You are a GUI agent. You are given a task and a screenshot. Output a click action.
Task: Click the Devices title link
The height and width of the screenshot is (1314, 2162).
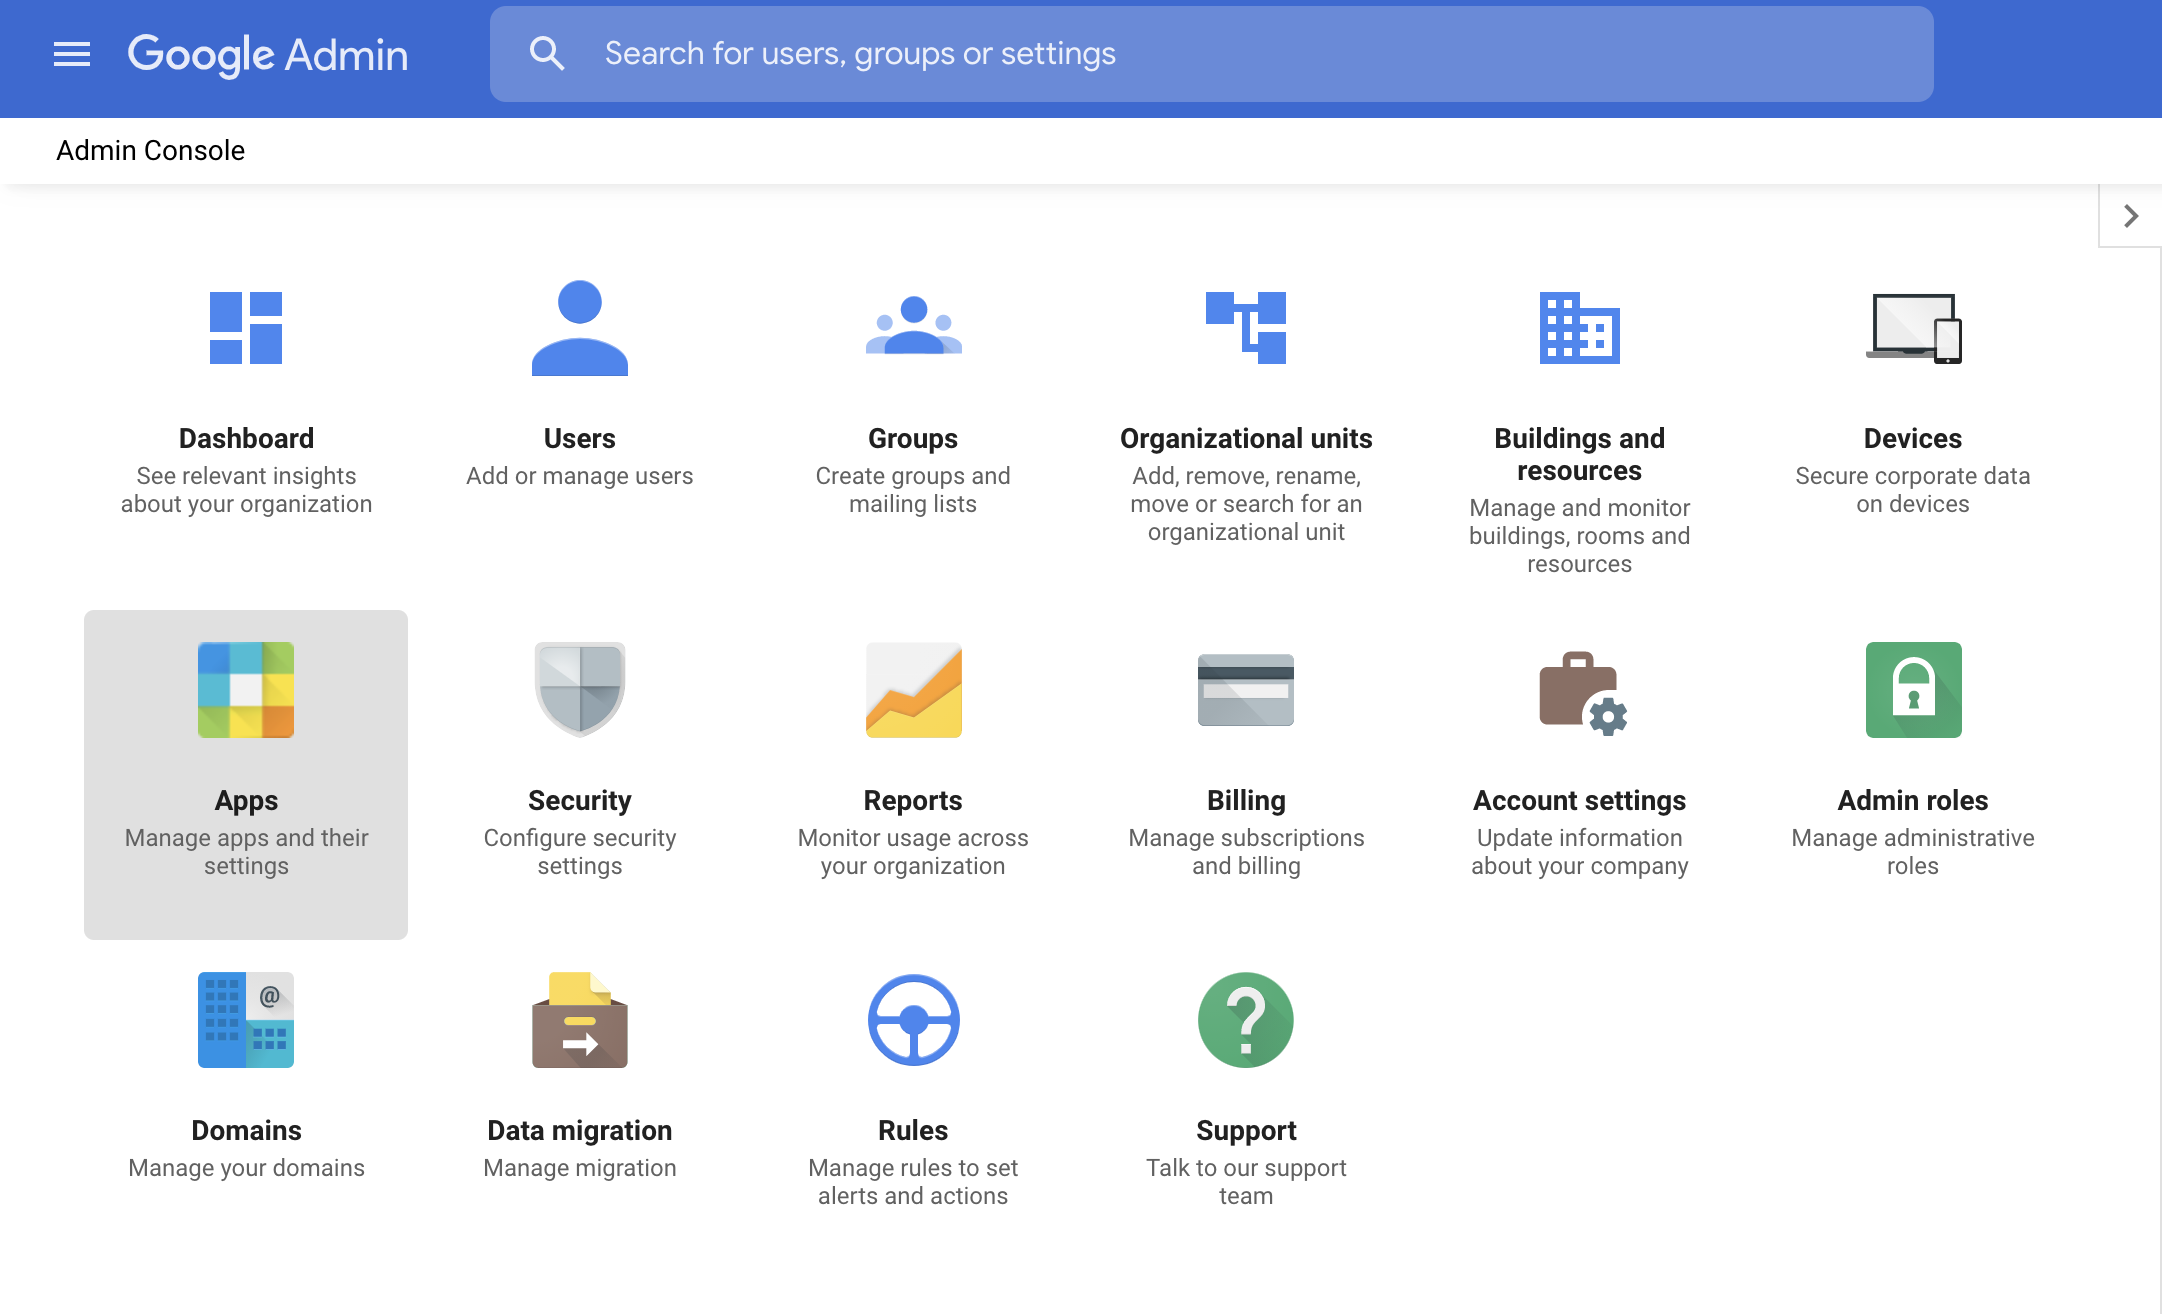coord(1913,439)
